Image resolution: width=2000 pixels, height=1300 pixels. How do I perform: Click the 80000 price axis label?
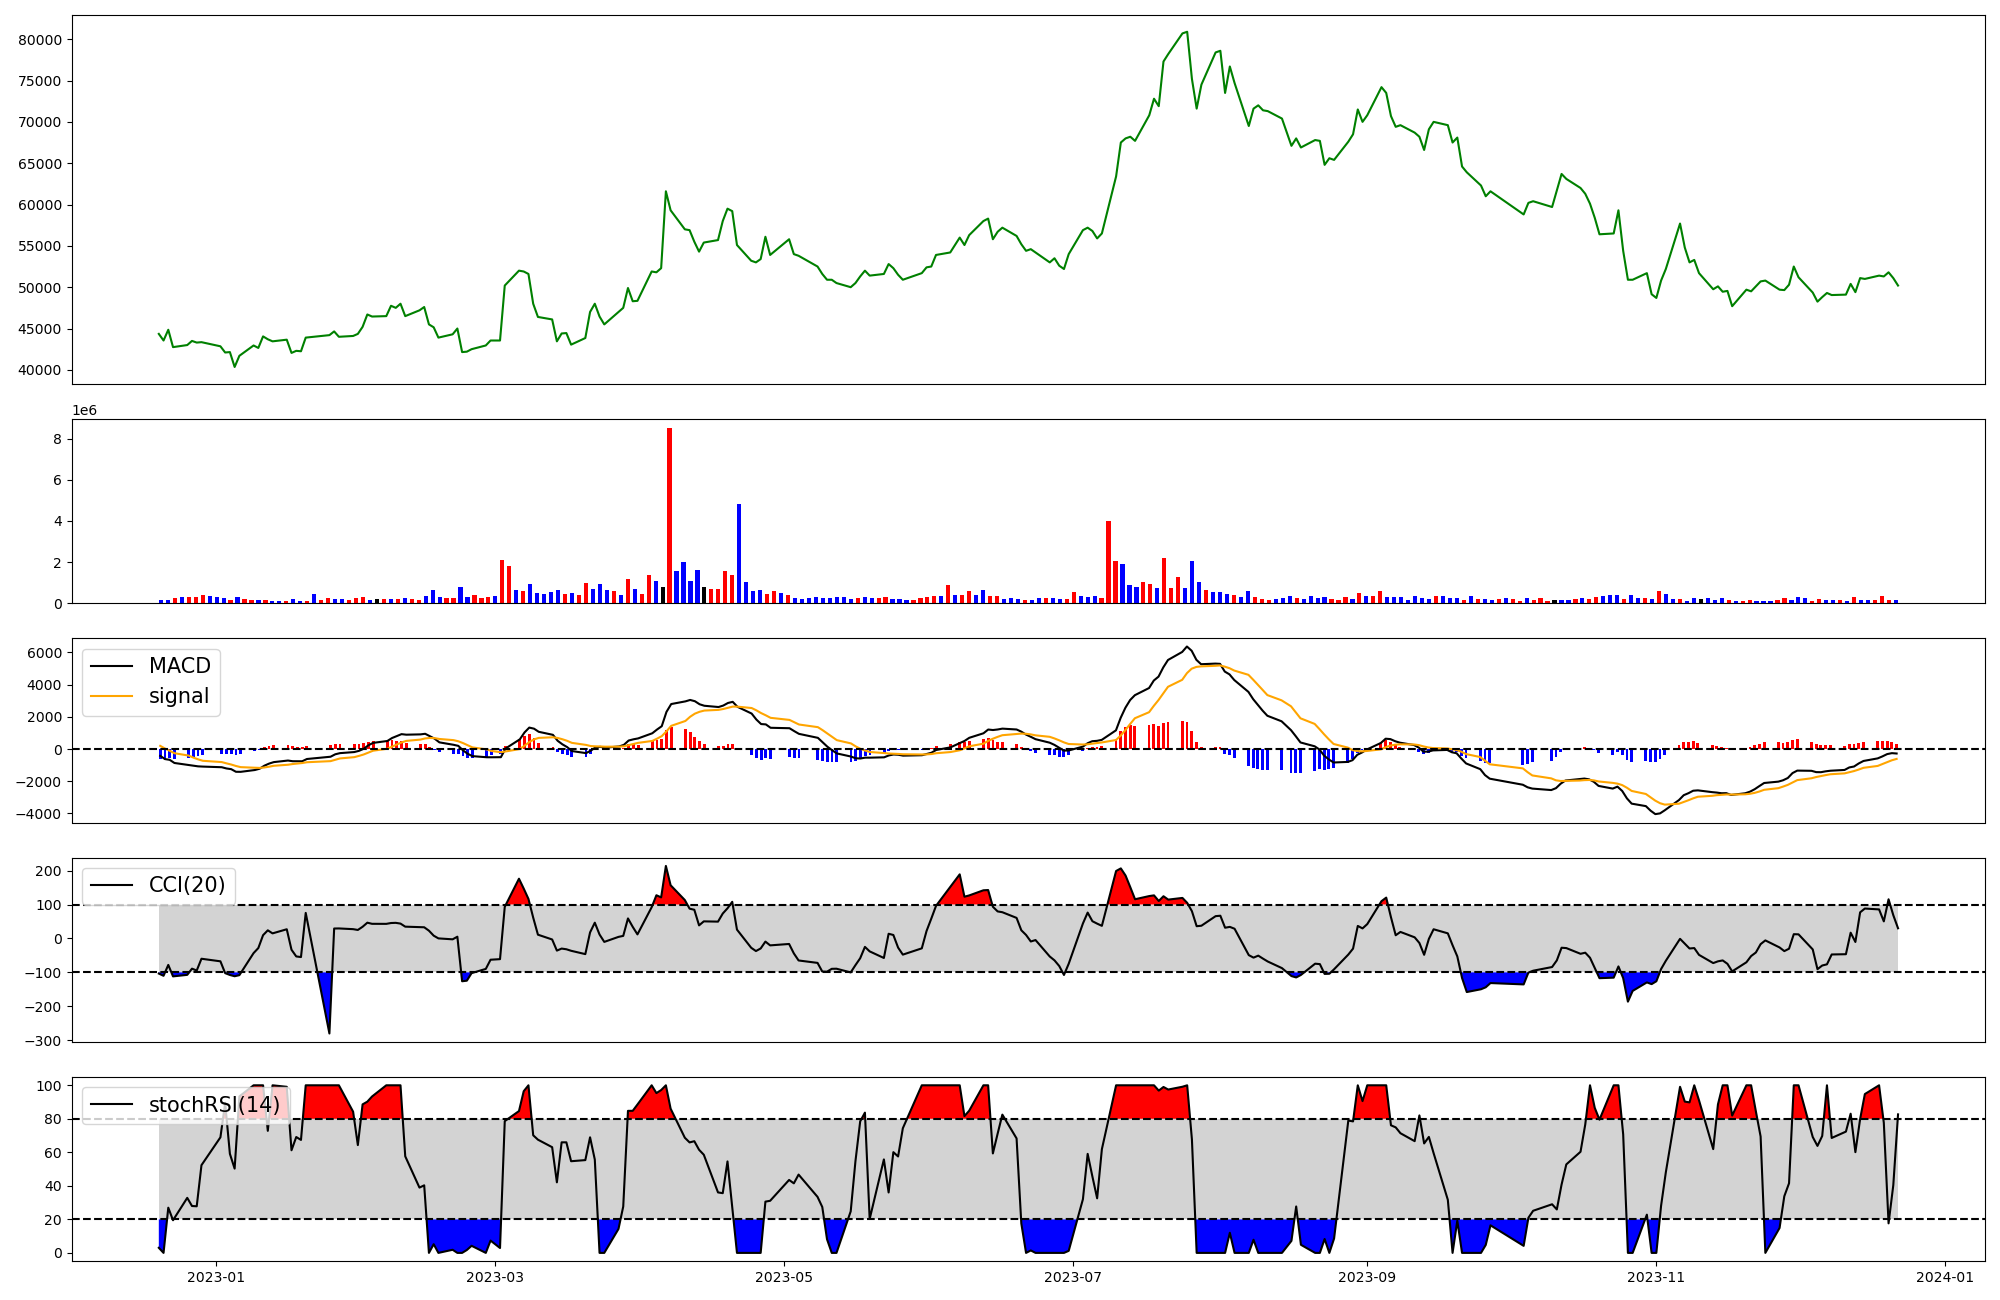click(x=40, y=40)
